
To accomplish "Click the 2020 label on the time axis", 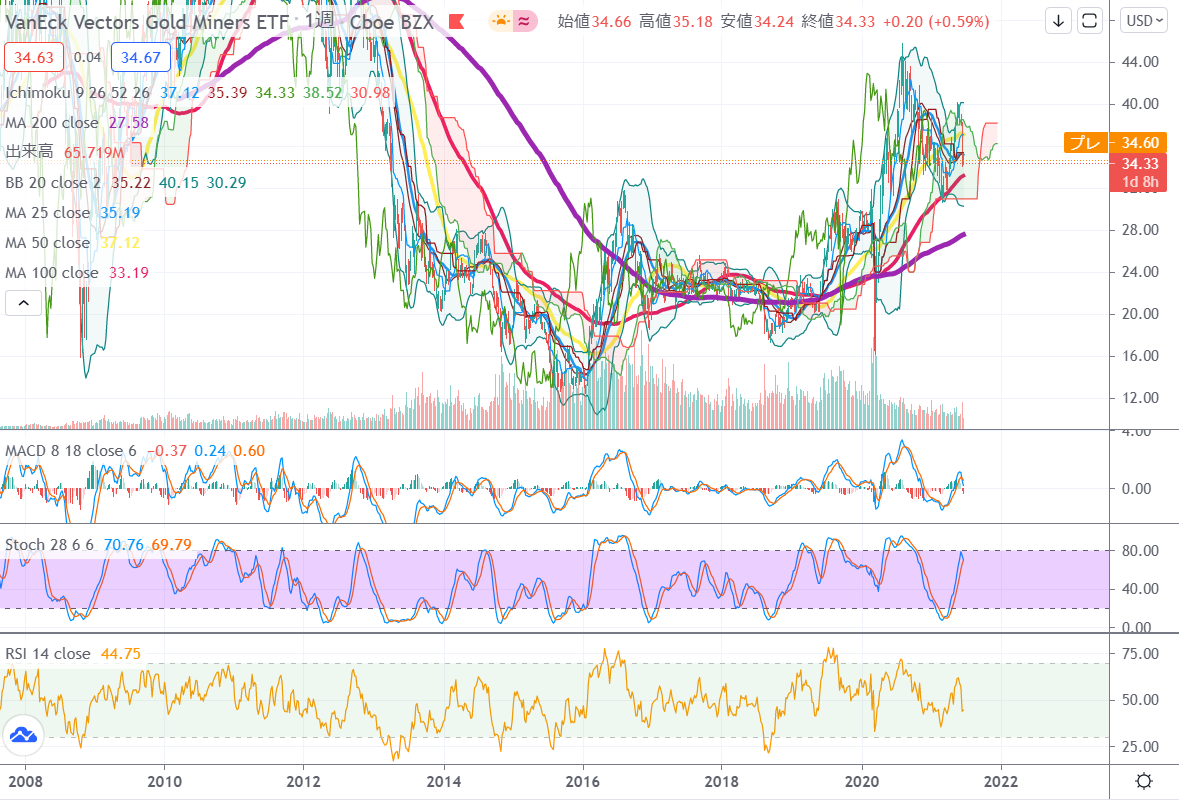I will [862, 781].
